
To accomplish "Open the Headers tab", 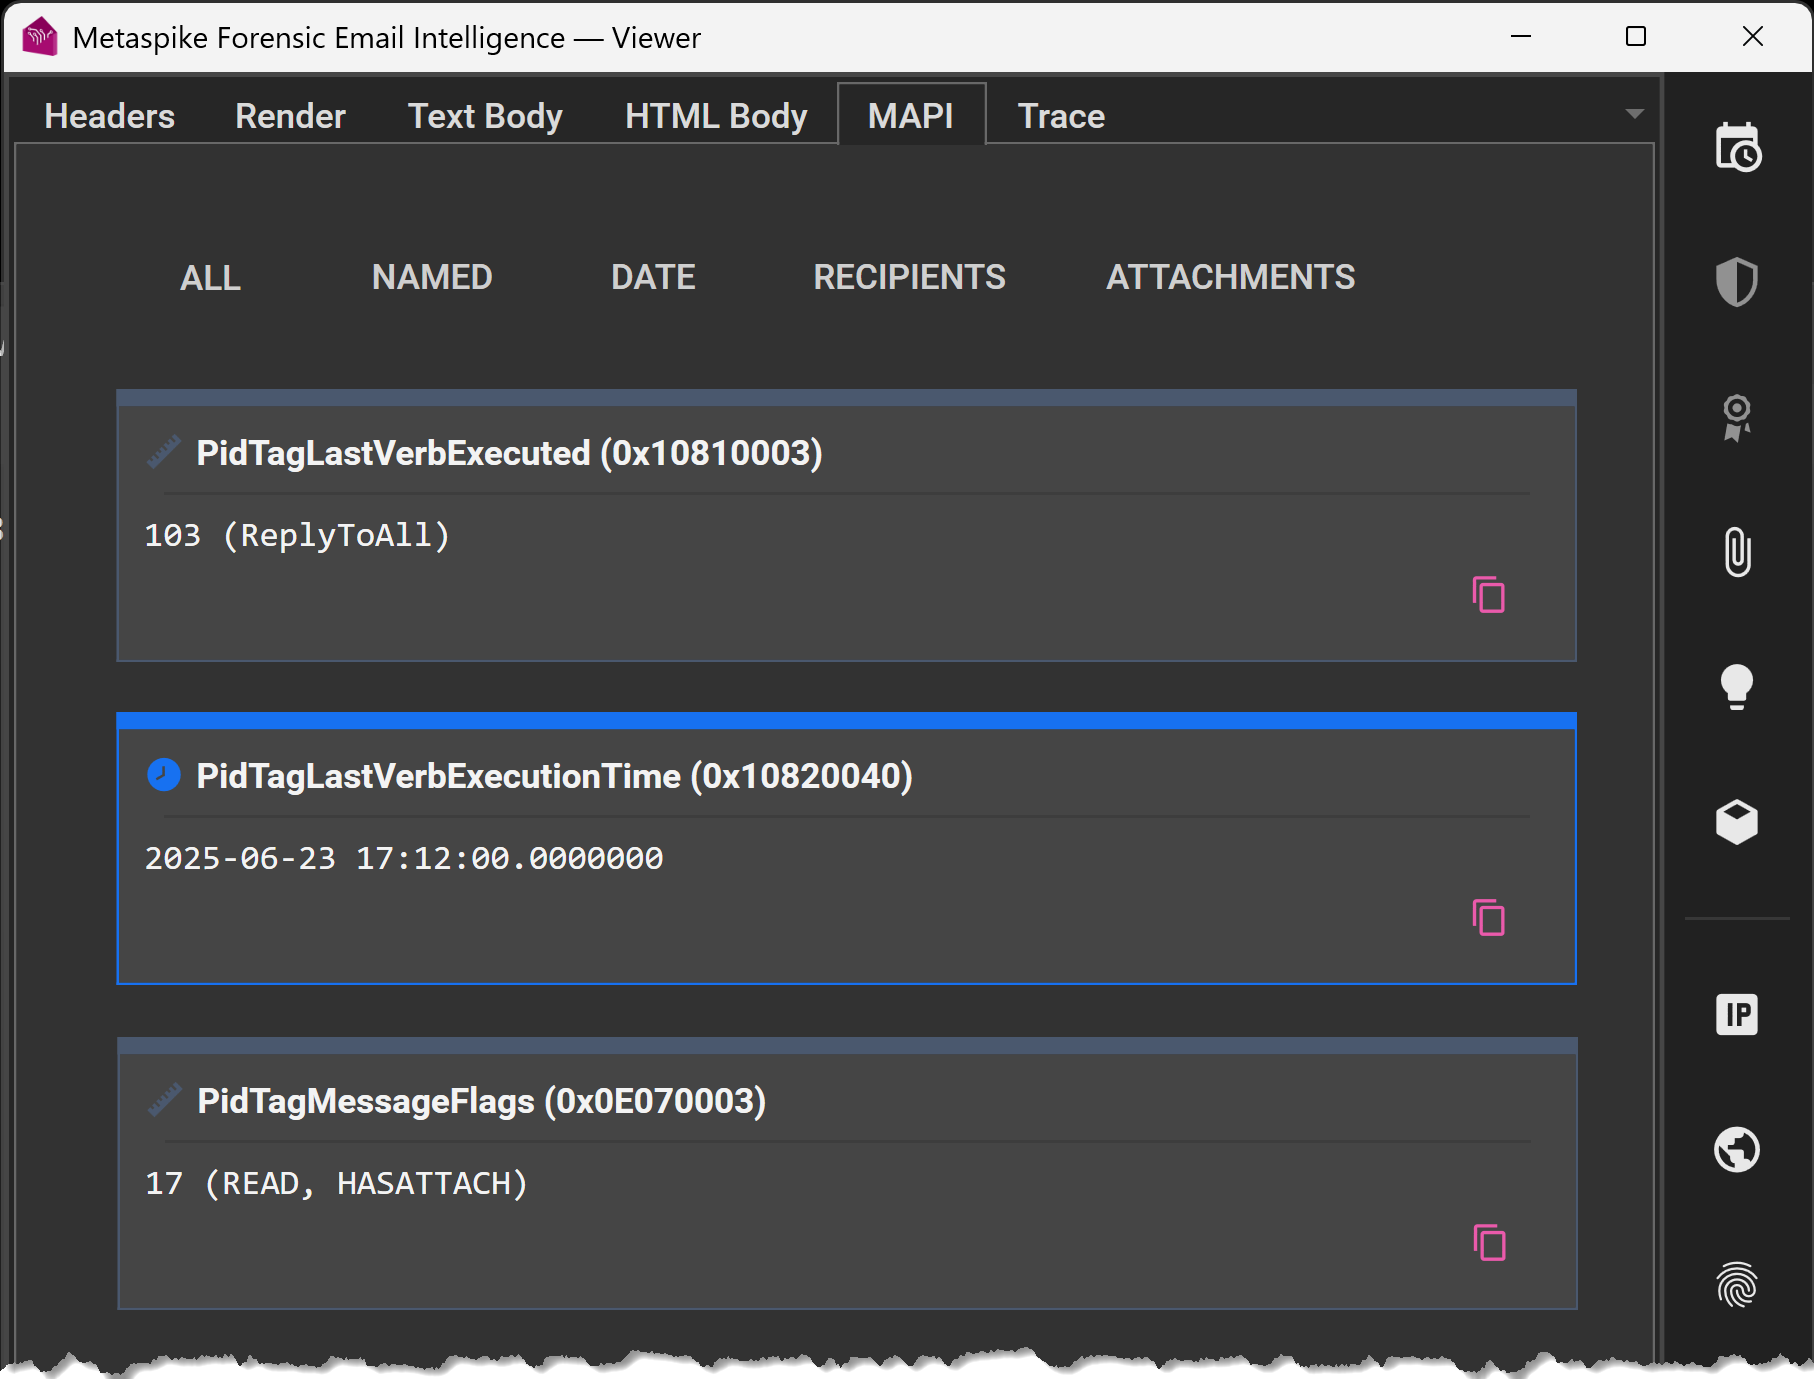I will [x=110, y=116].
